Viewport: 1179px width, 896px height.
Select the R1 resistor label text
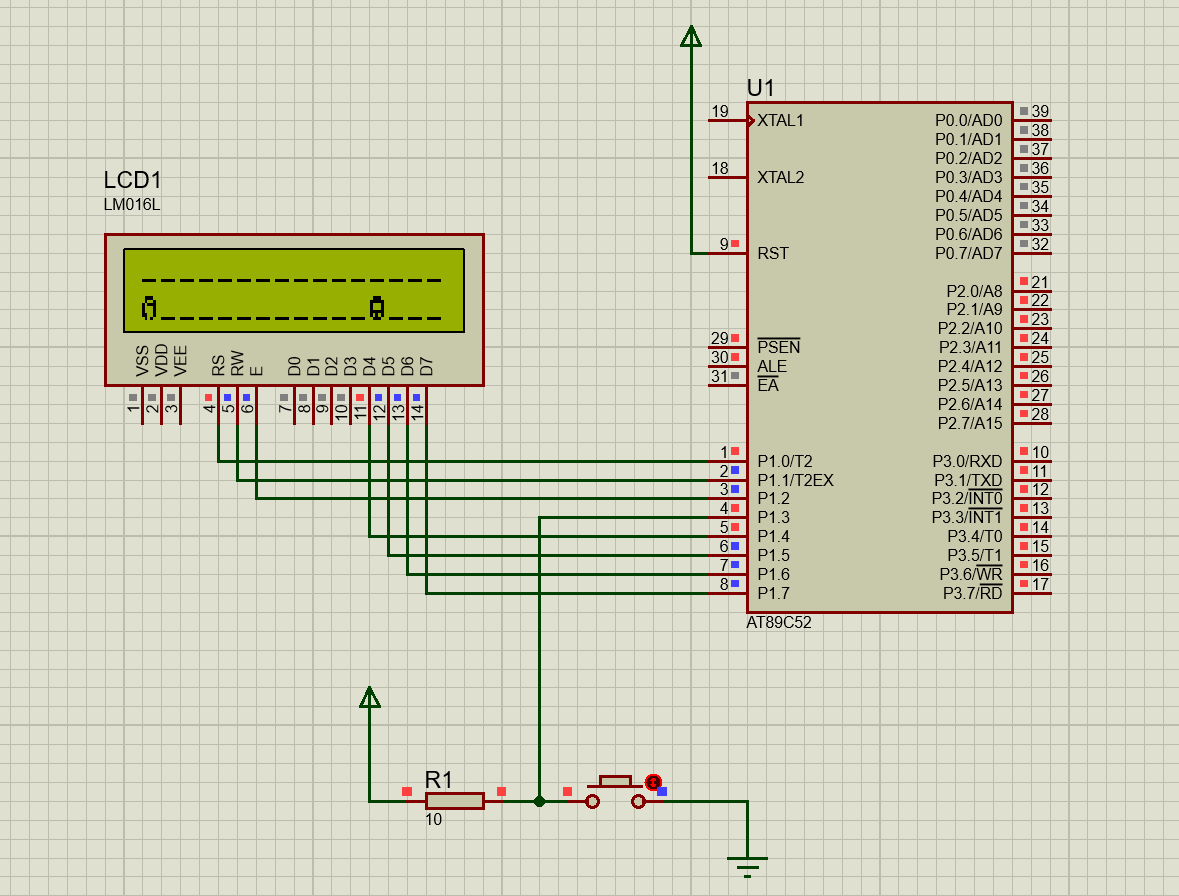pyautogui.click(x=438, y=779)
